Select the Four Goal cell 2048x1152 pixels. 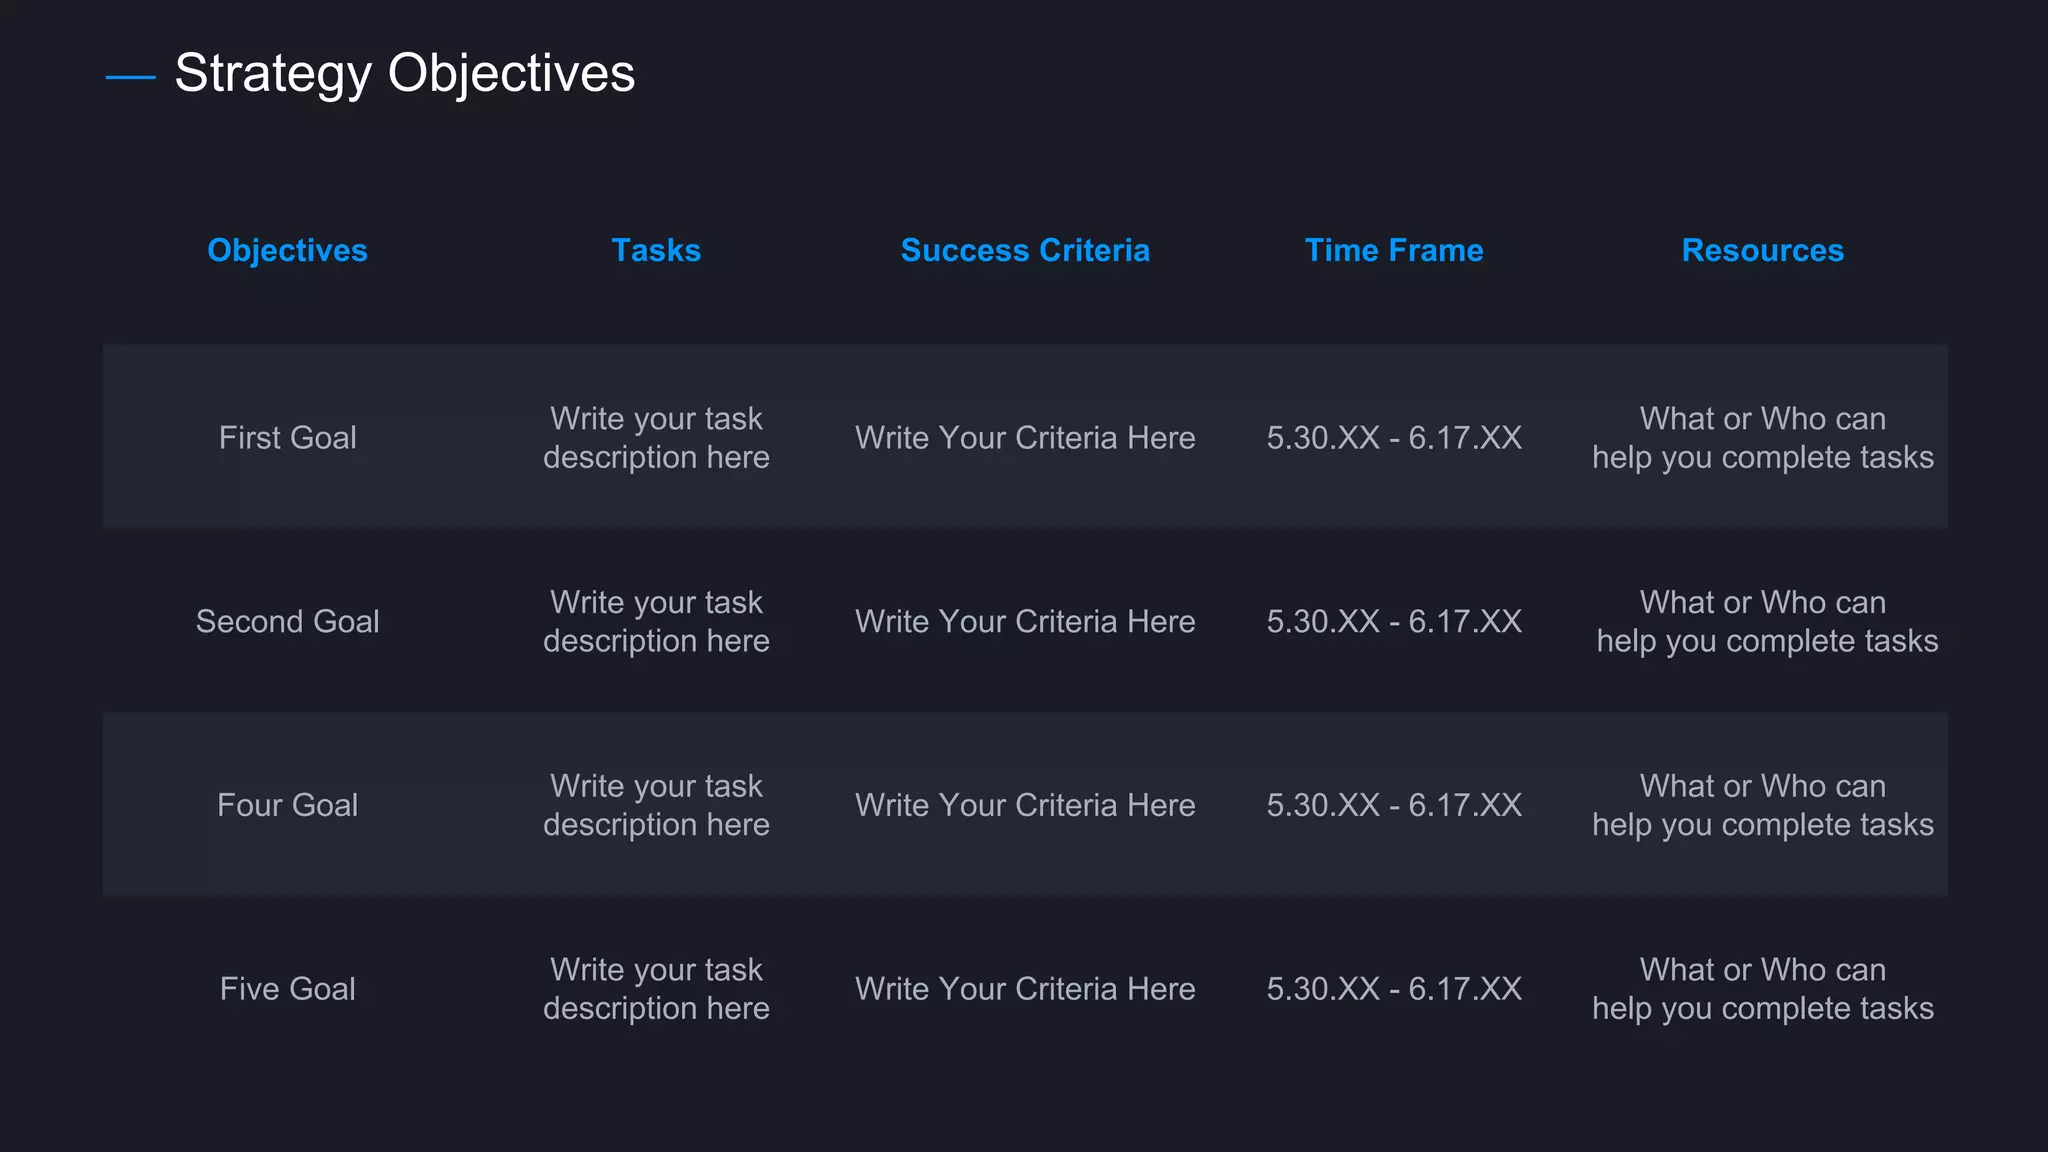tap(287, 805)
